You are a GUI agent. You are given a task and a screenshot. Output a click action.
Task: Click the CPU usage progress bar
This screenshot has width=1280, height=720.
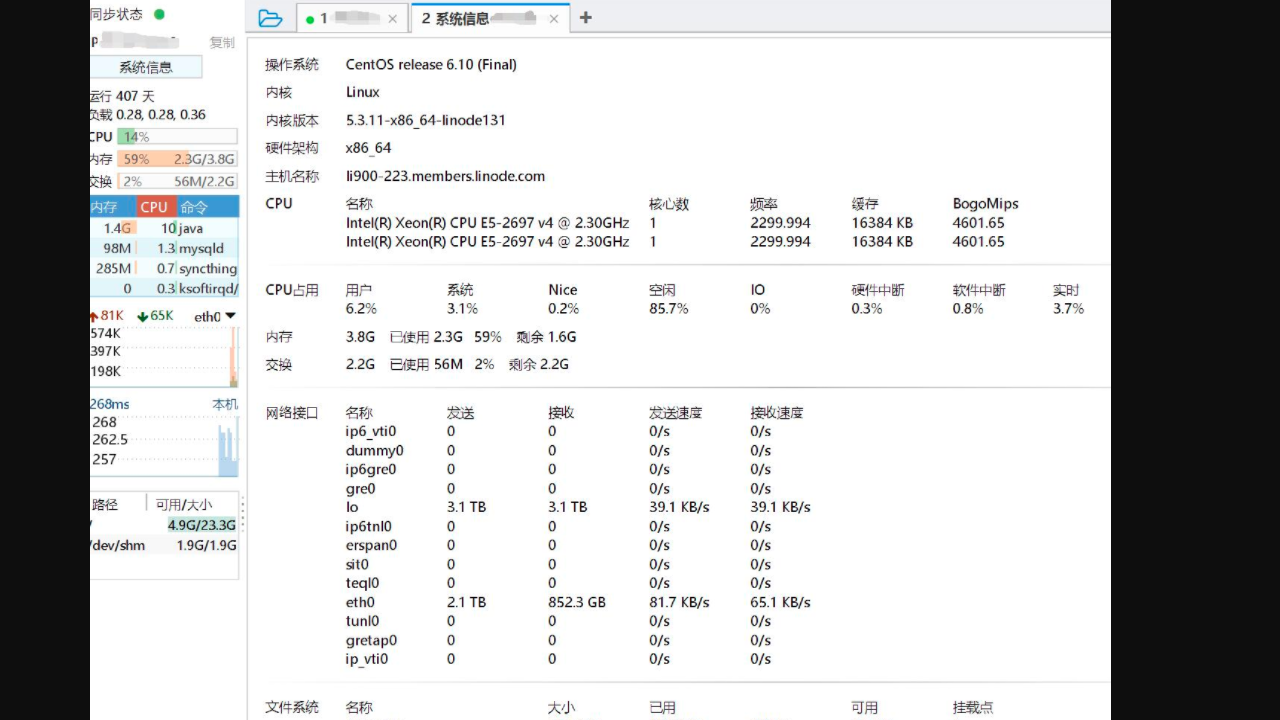pos(170,136)
